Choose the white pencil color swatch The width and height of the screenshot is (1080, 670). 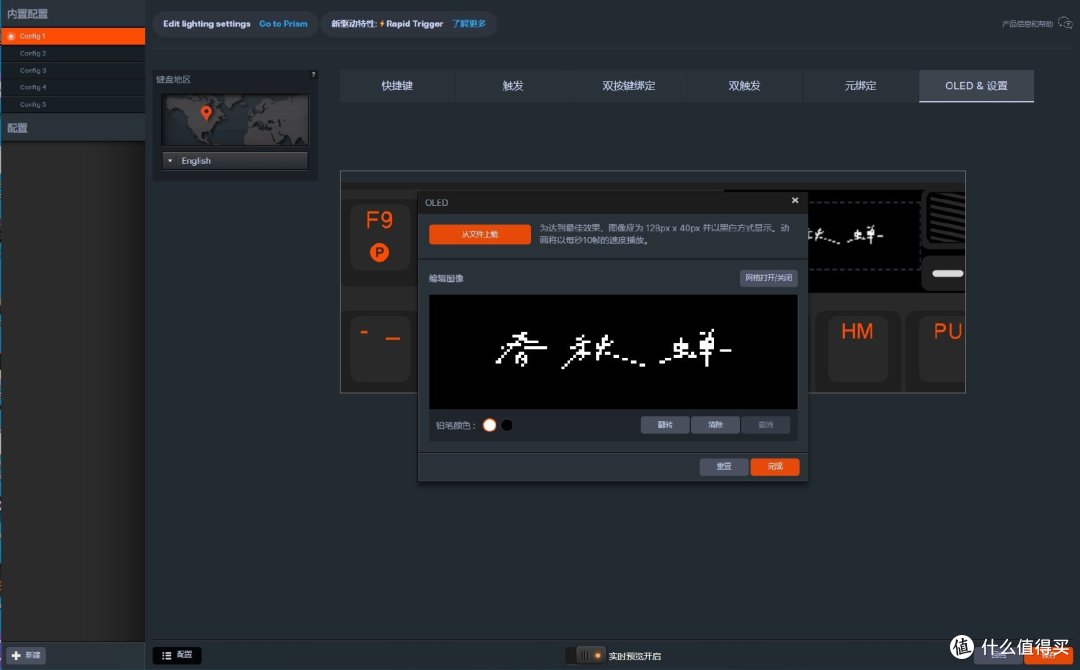click(489, 425)
